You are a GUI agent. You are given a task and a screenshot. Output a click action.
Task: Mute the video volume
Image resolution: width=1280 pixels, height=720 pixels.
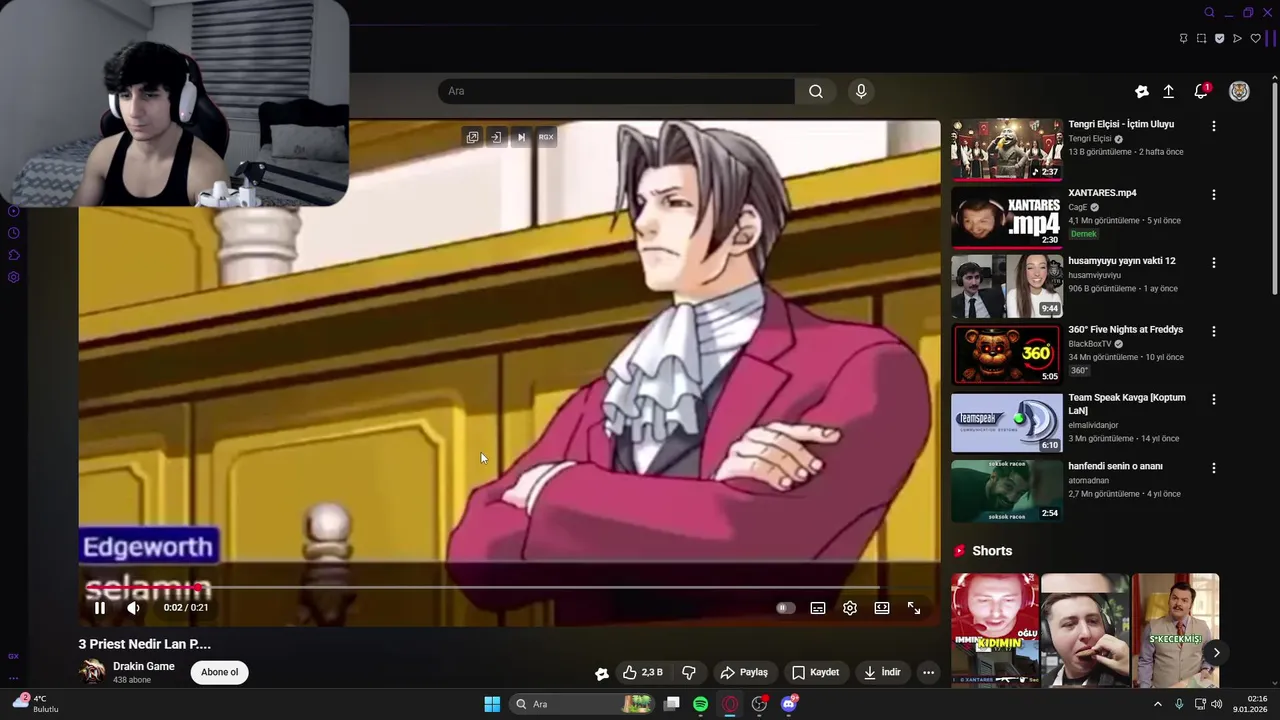[133, 608]
